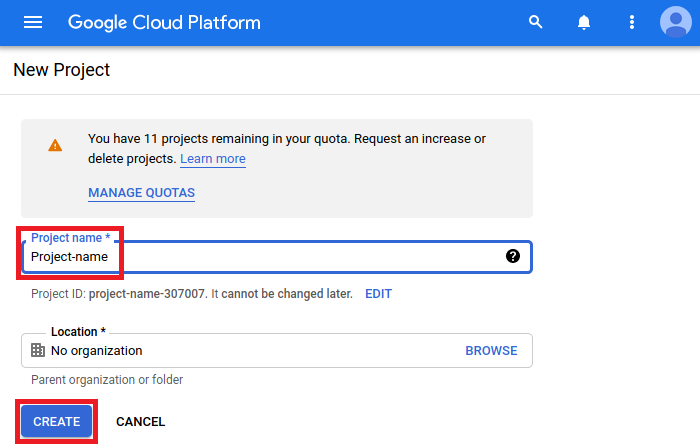Click the Parent organization or folder hint
Screen dimensions: 700x447
pyautogui.click(x=107, y=380)
